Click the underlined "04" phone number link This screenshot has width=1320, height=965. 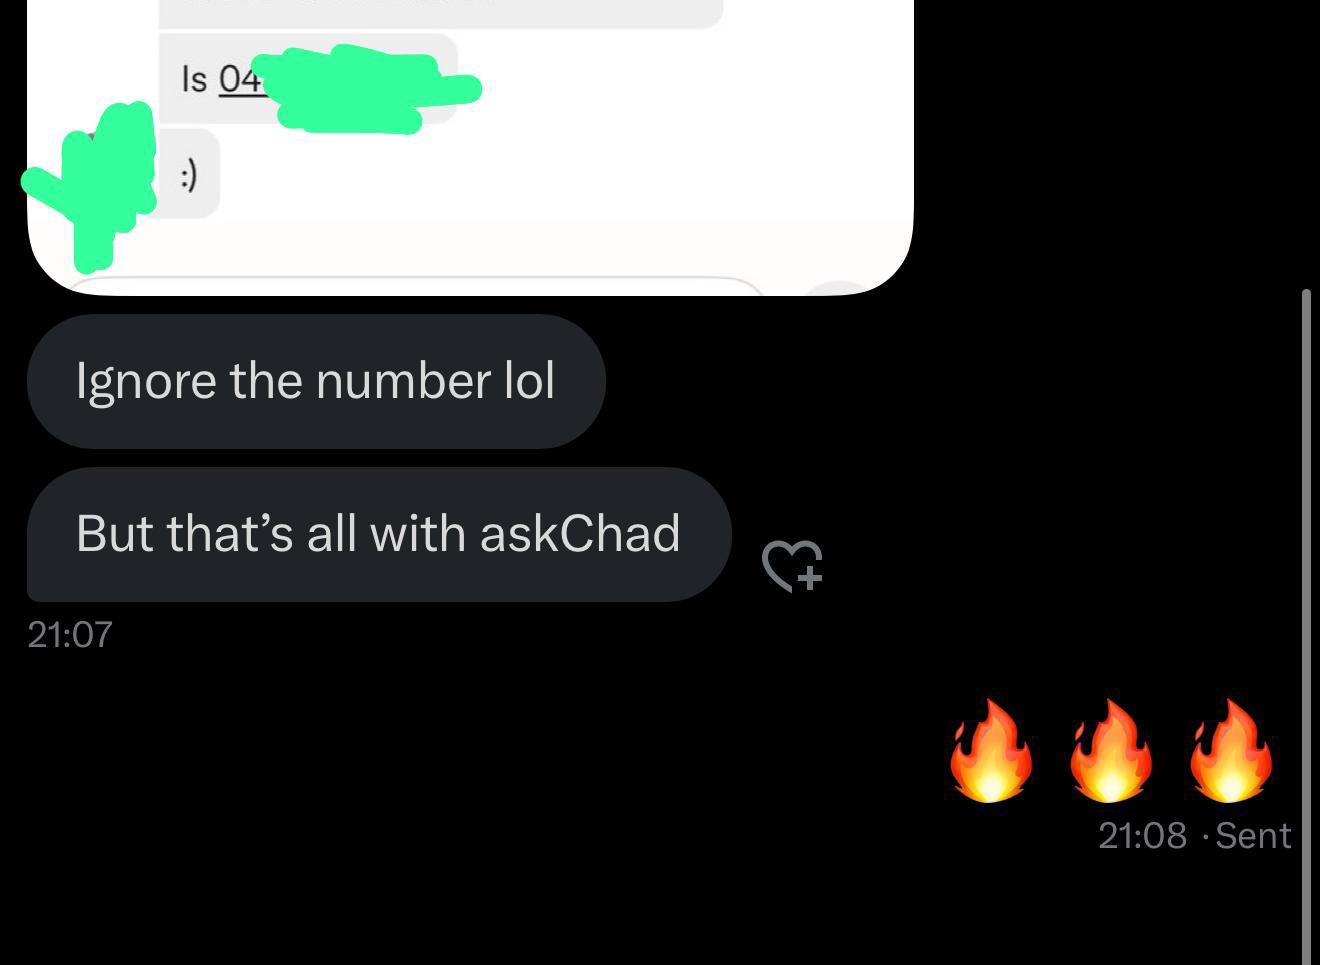pos(240,79)
